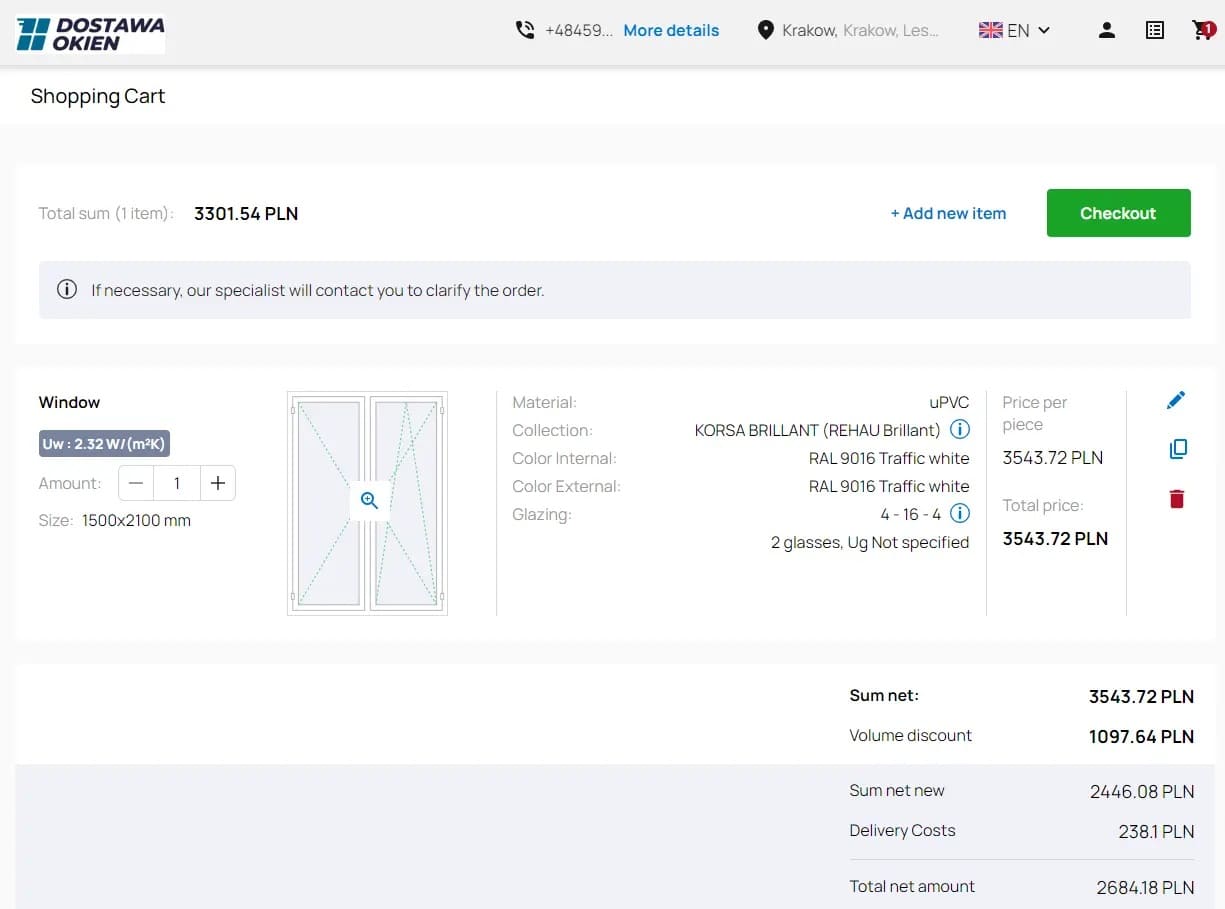Click the amount quantity input field
The image size is (1225, 909).
177,482
